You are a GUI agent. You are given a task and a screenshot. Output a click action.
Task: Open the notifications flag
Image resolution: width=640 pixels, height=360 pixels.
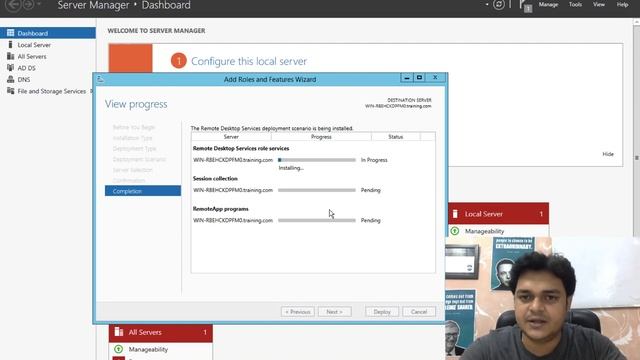coord(525,6)
